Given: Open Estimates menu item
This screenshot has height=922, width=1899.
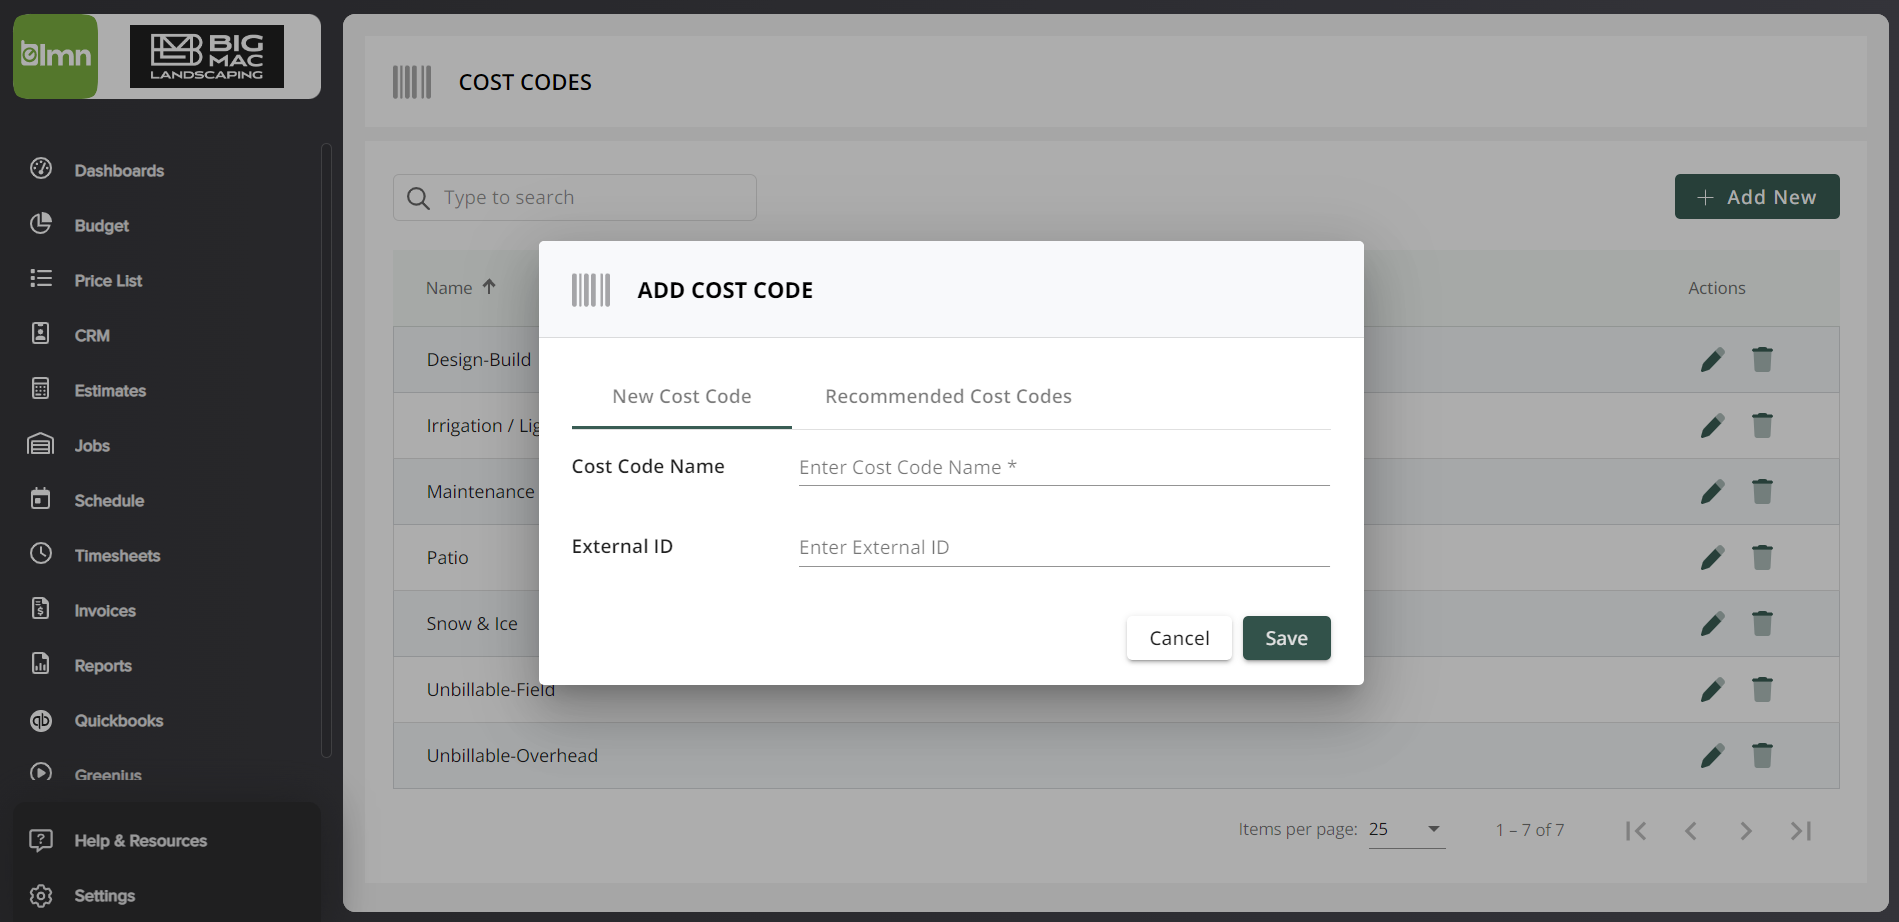Looking at the screenshot, I should [110, 391].
